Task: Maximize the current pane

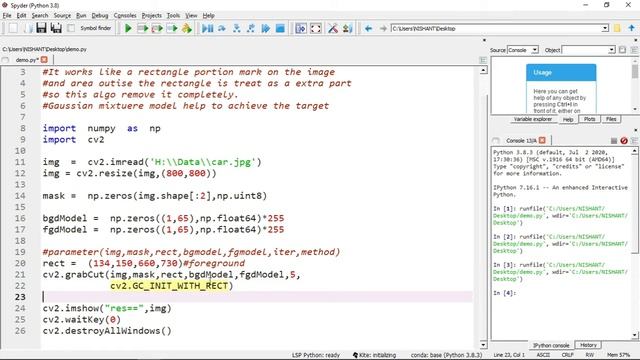Action: pyautogui.click(x=301, y=28)
